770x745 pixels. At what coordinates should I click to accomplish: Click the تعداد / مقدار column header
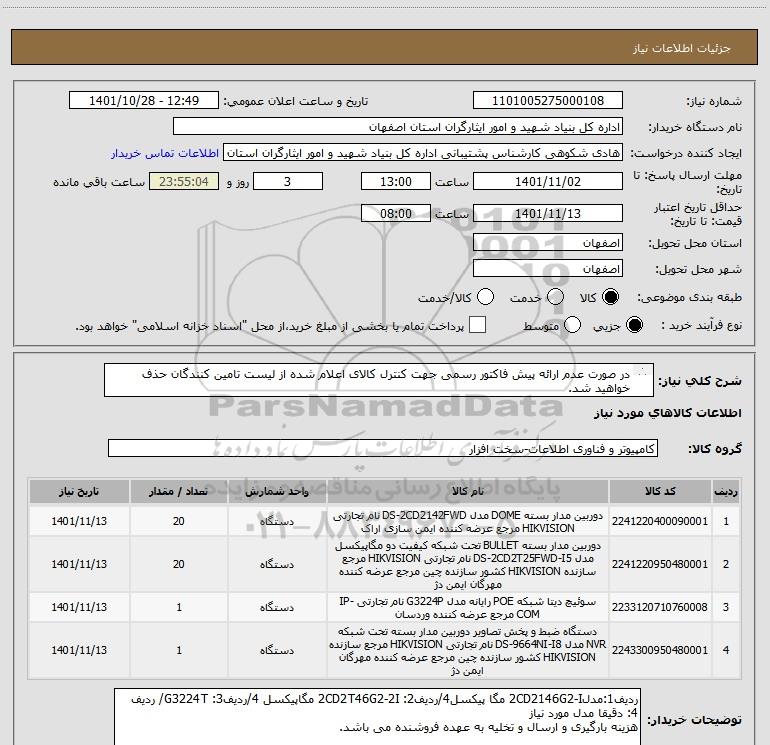[178, 492]
